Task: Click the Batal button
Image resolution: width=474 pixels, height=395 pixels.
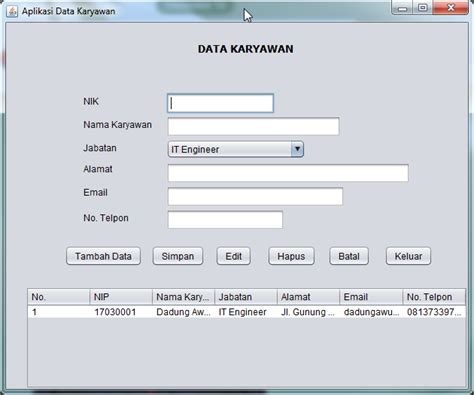Action: [349, 256]
